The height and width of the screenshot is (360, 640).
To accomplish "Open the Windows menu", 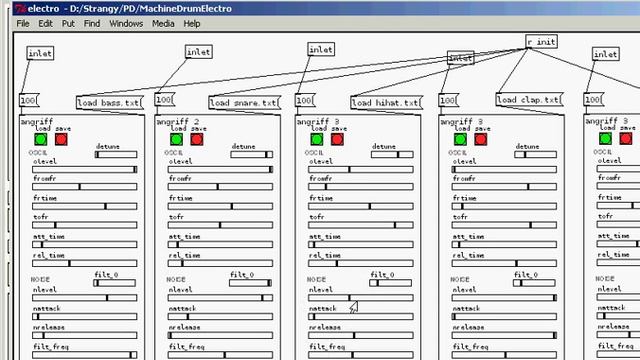I will click(126, 24).
